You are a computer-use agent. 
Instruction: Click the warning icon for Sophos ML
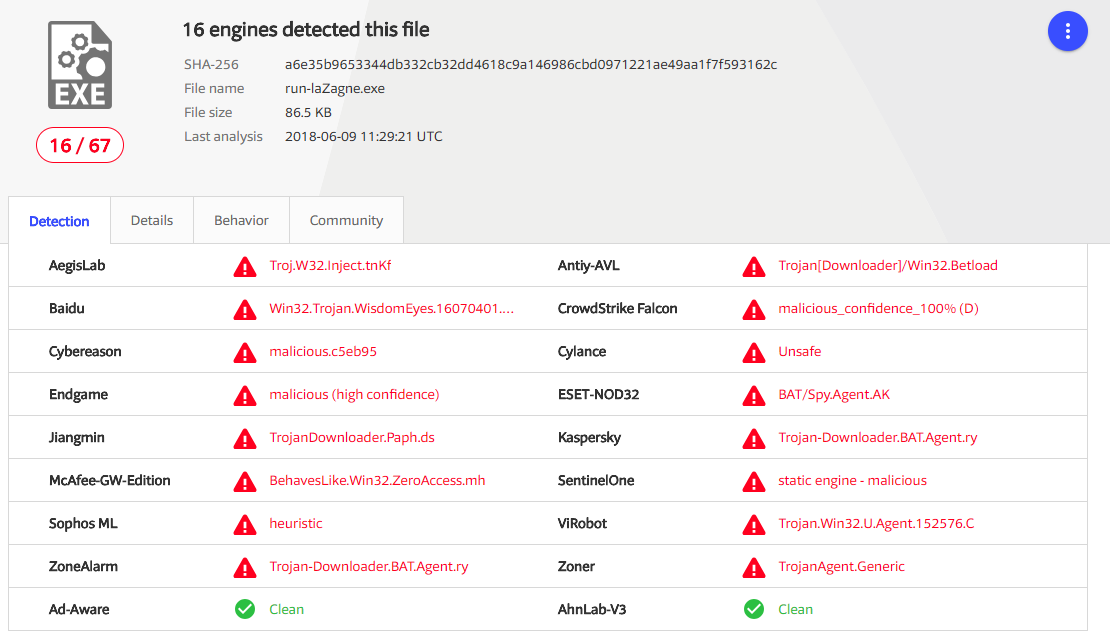pos(245,524)
